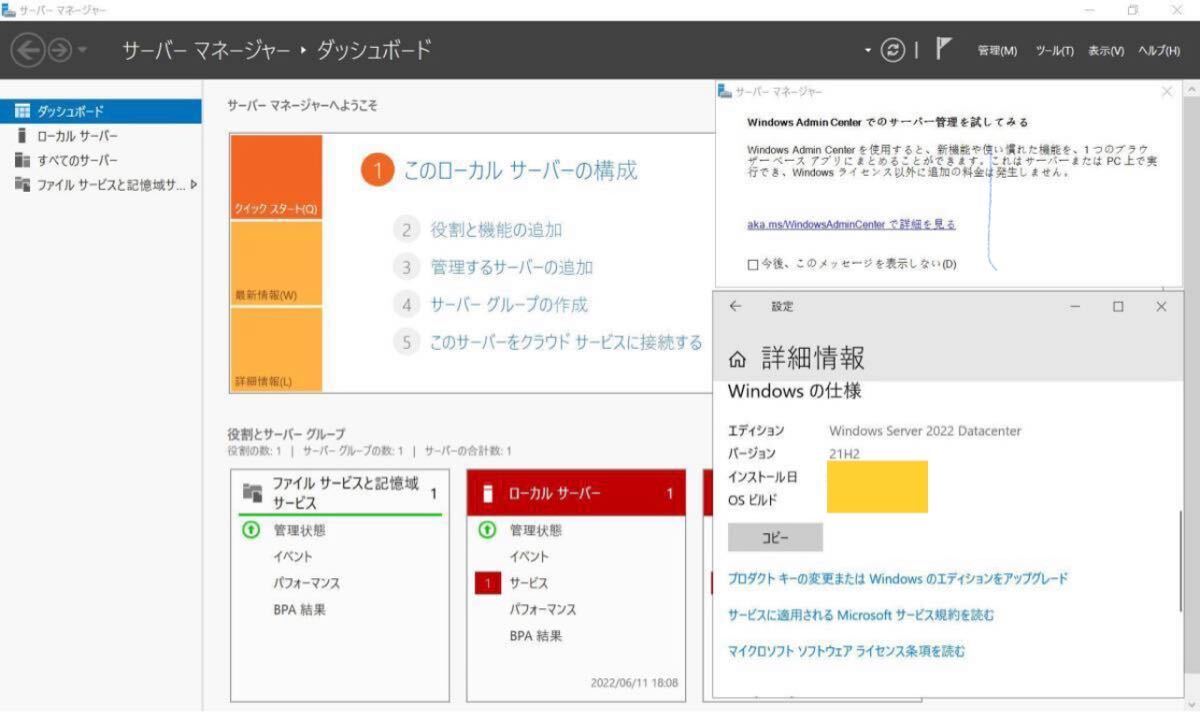Click the home icon in the 設定 window
Viewport: 1200px width, 712px height.
click(x=736, y=356)
